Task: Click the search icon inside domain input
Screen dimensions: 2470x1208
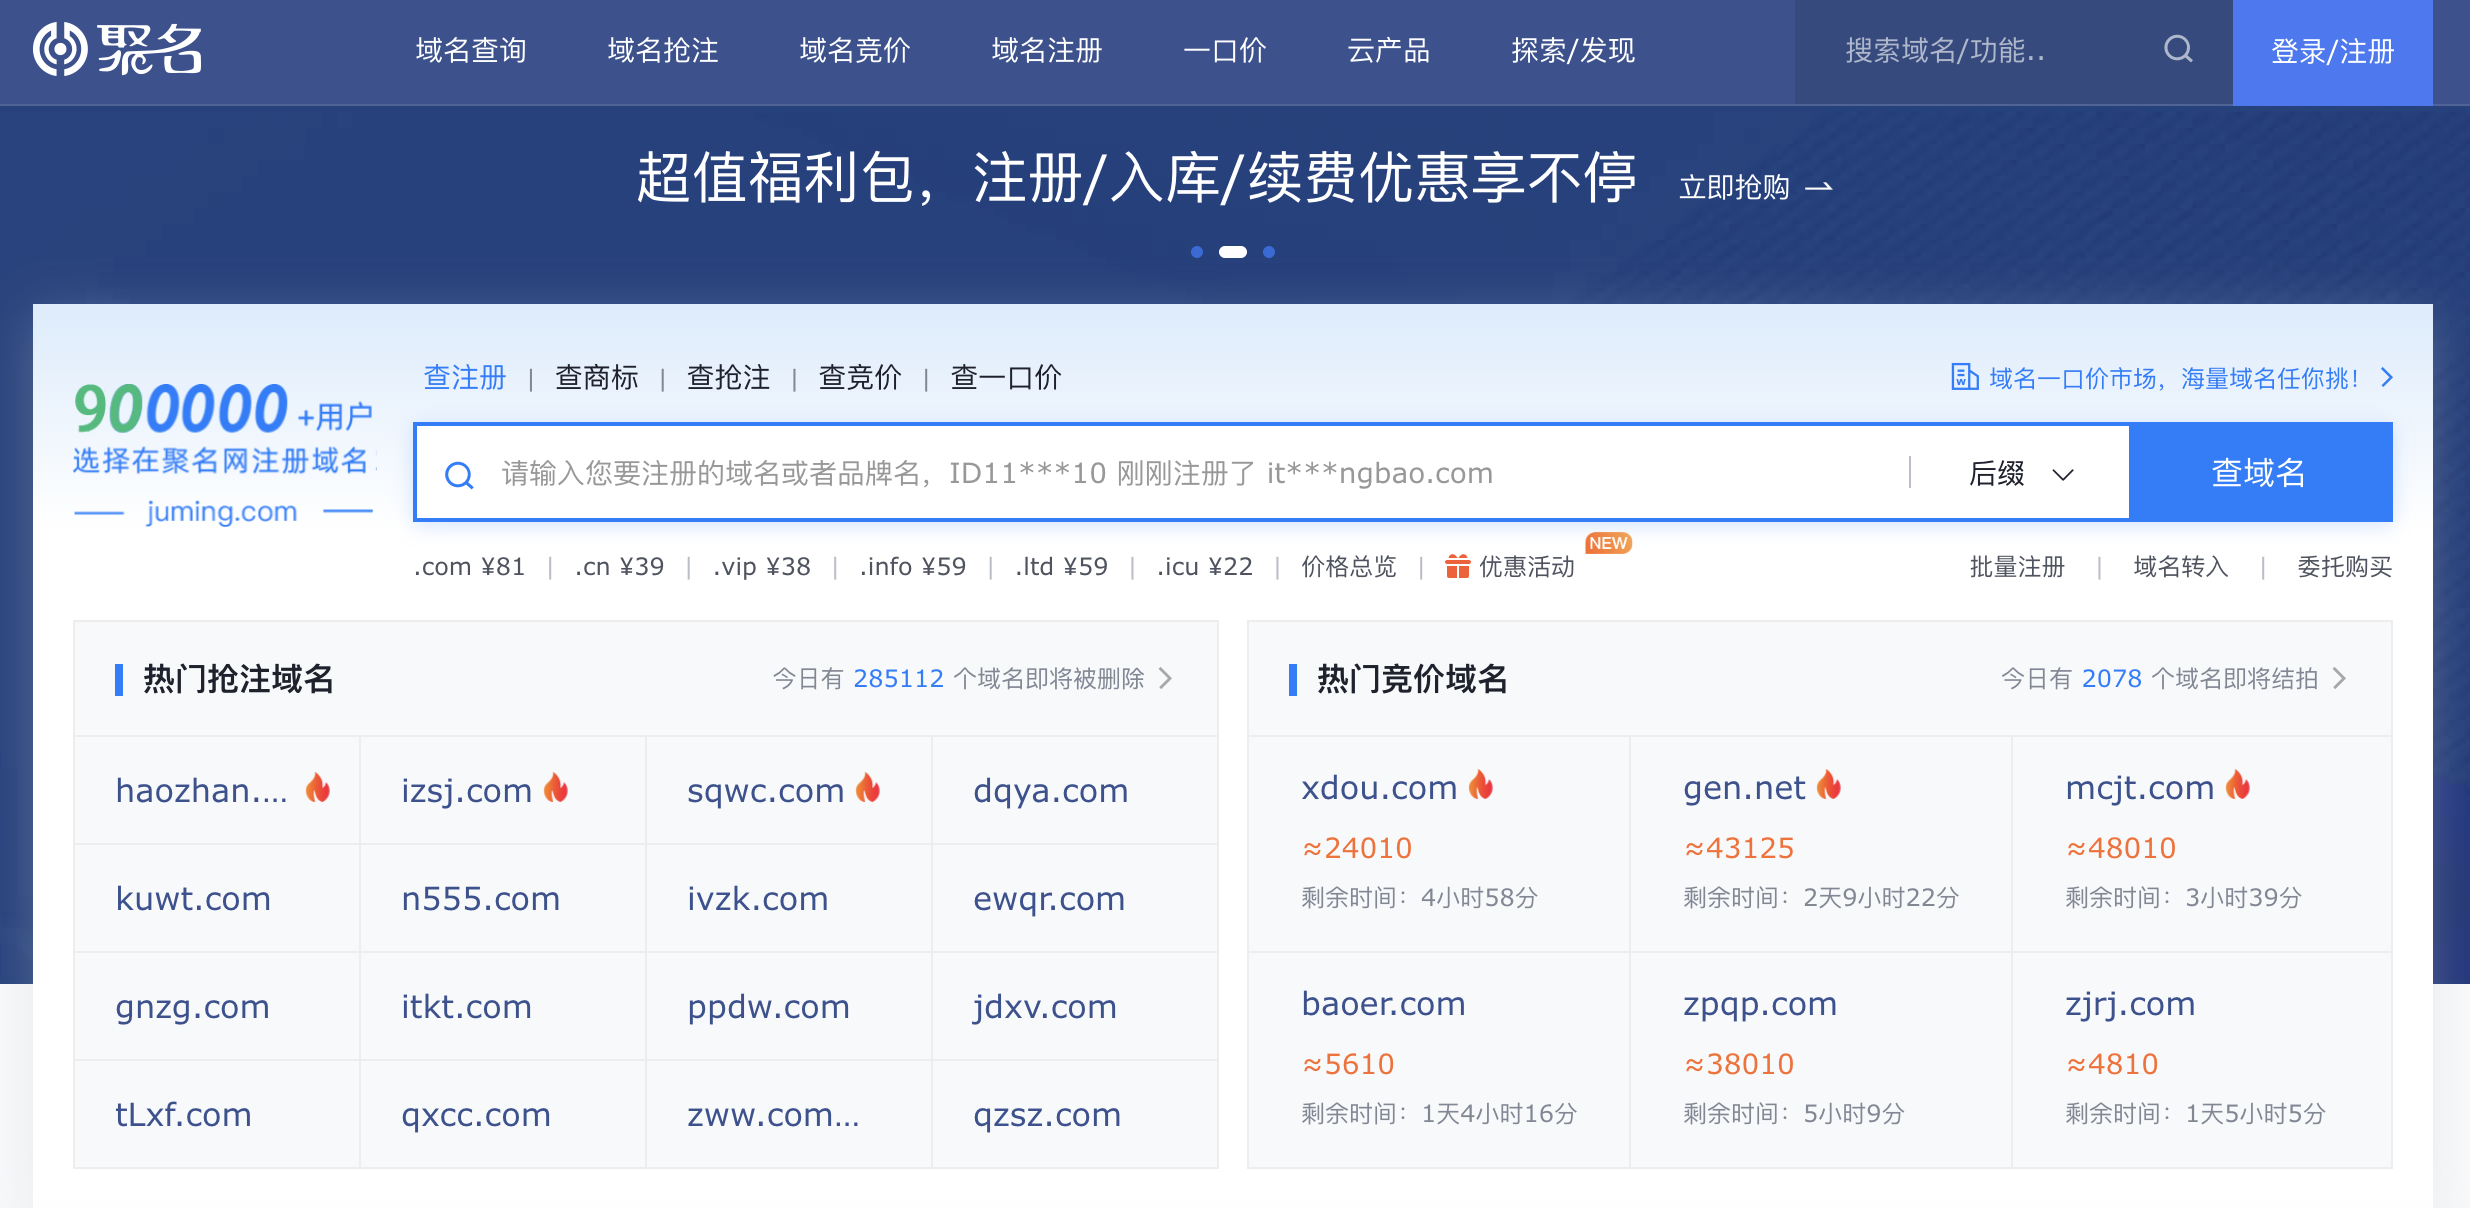Action: 459,475
